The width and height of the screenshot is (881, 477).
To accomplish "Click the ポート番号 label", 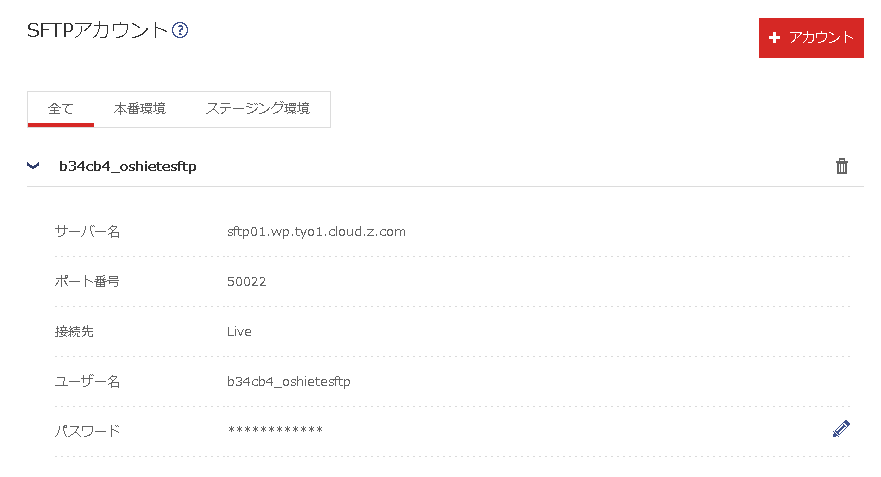I will tap(87, 281).
